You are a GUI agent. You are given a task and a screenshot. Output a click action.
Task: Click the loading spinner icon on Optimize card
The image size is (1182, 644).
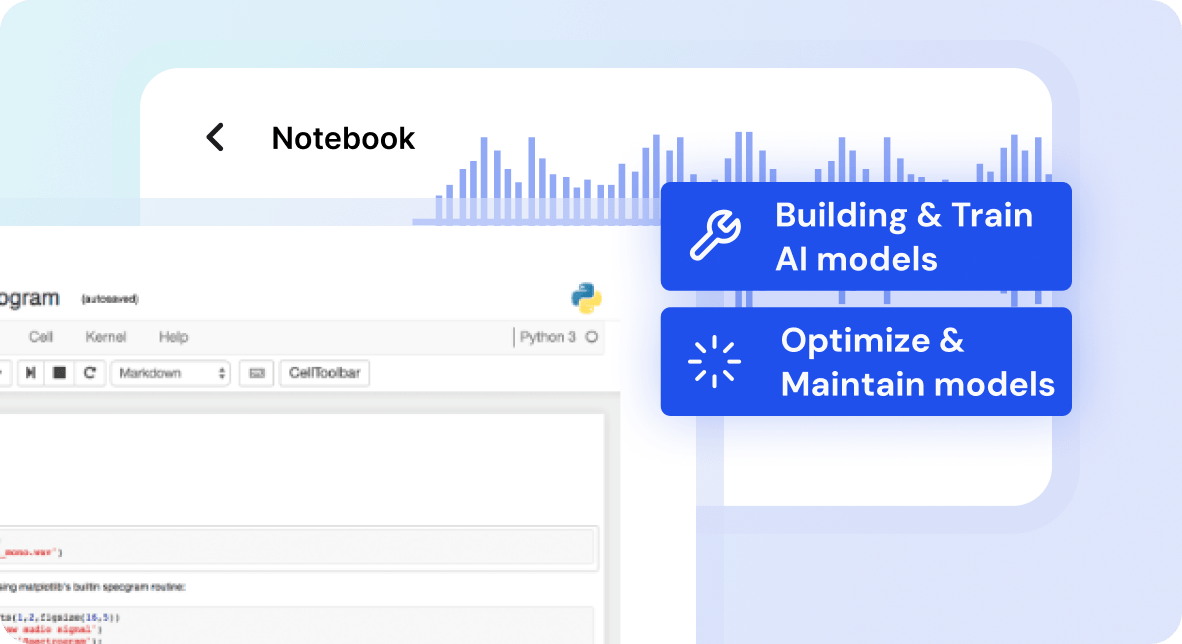coord(714,362)
